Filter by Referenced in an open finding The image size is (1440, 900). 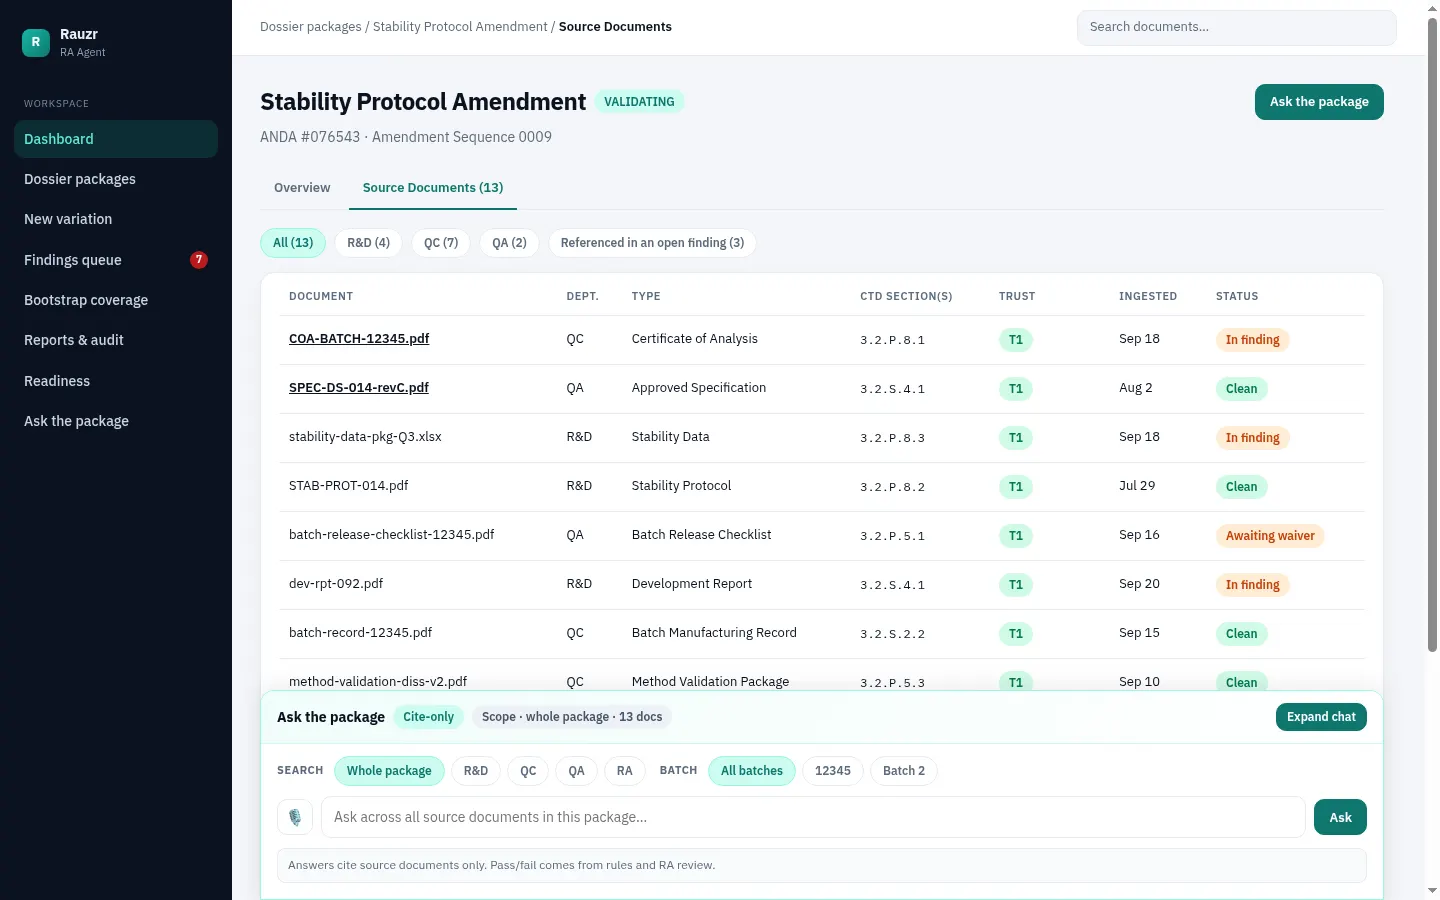pyautogui.click(x=652, y=243)
